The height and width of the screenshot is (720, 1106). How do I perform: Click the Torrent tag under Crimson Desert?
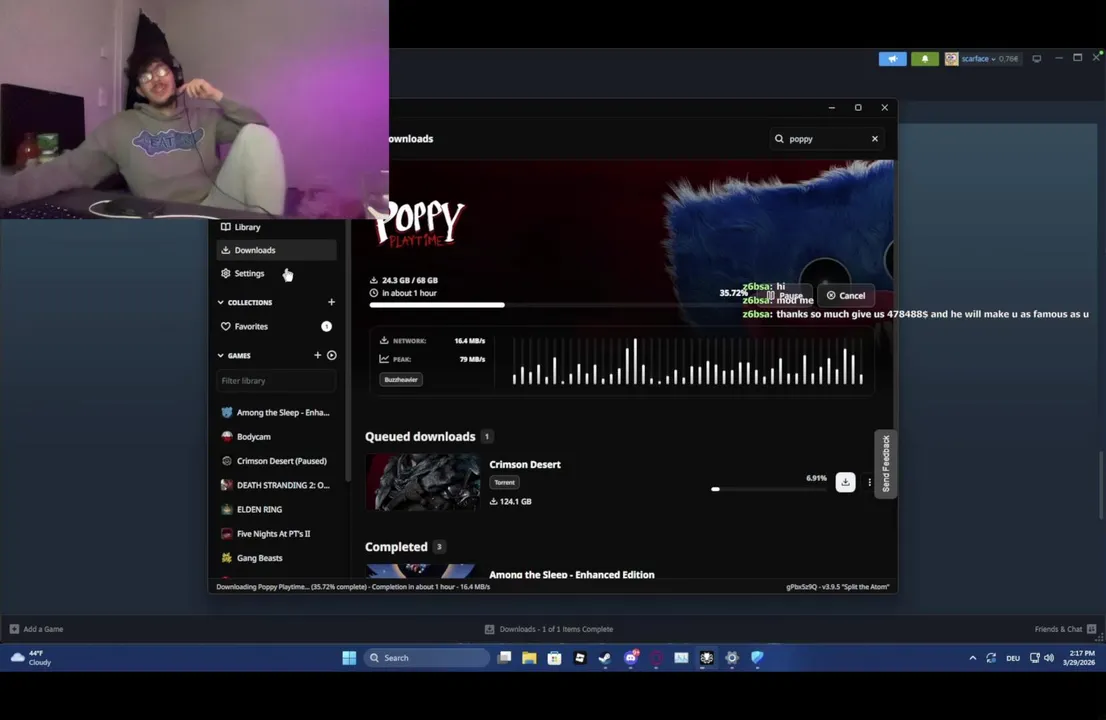(504, 482)
